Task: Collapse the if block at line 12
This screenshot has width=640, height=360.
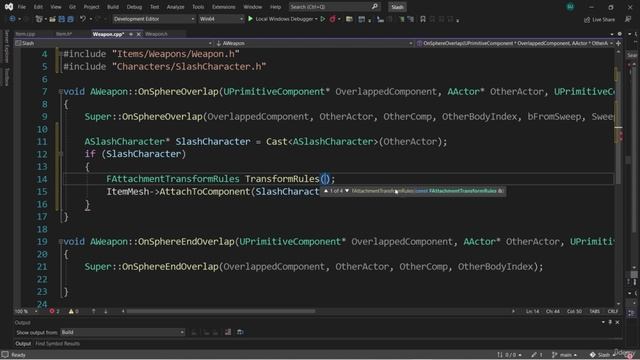Action: (60, 154)
